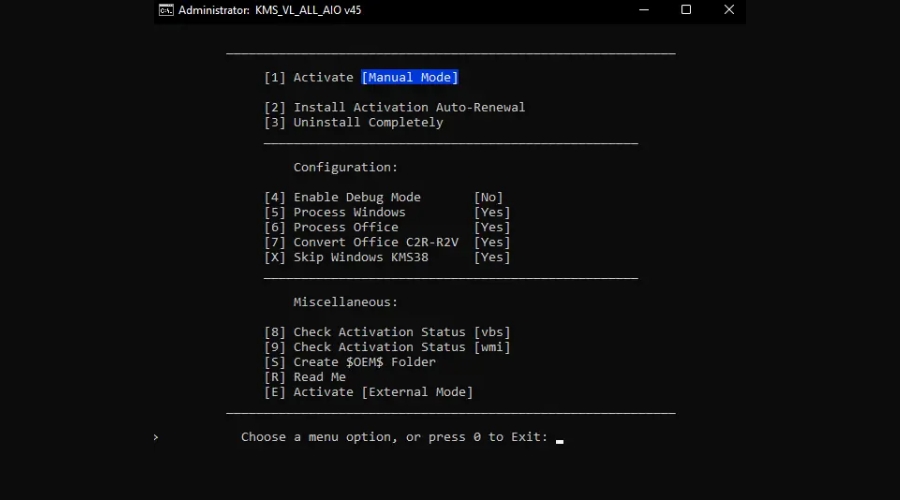The image size is (900, 500).
Task: Click the '[No]' value for Debug Mode
Action: tap(488, 197)
